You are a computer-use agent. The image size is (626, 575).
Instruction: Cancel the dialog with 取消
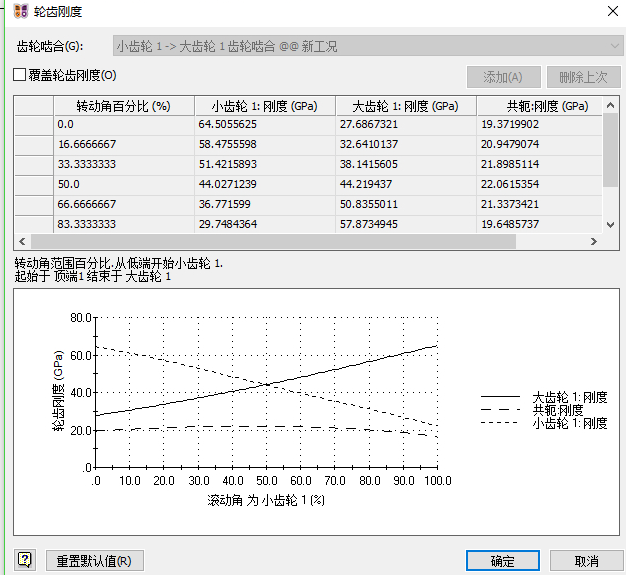point(587,561)
